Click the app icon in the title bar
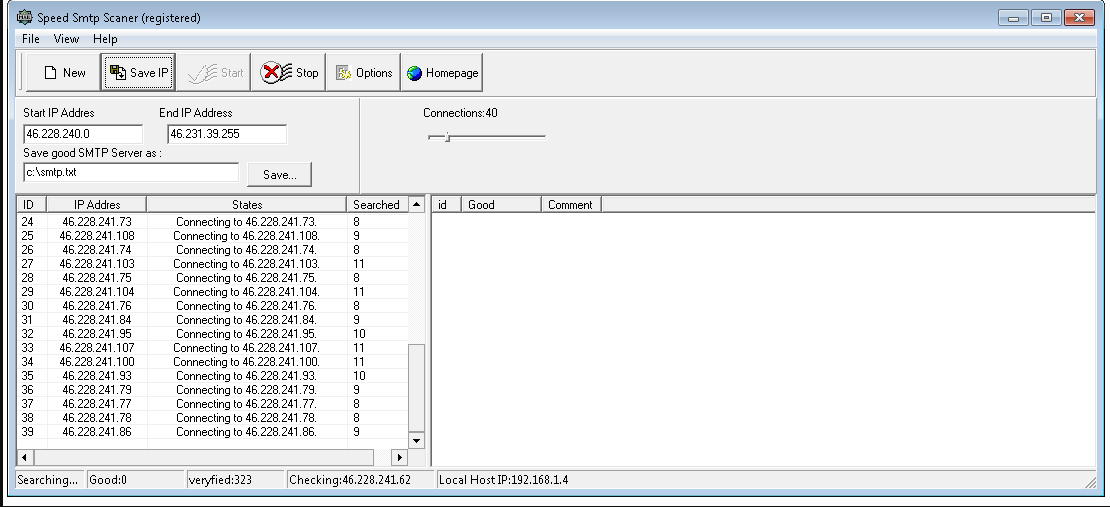 [24, 18]
